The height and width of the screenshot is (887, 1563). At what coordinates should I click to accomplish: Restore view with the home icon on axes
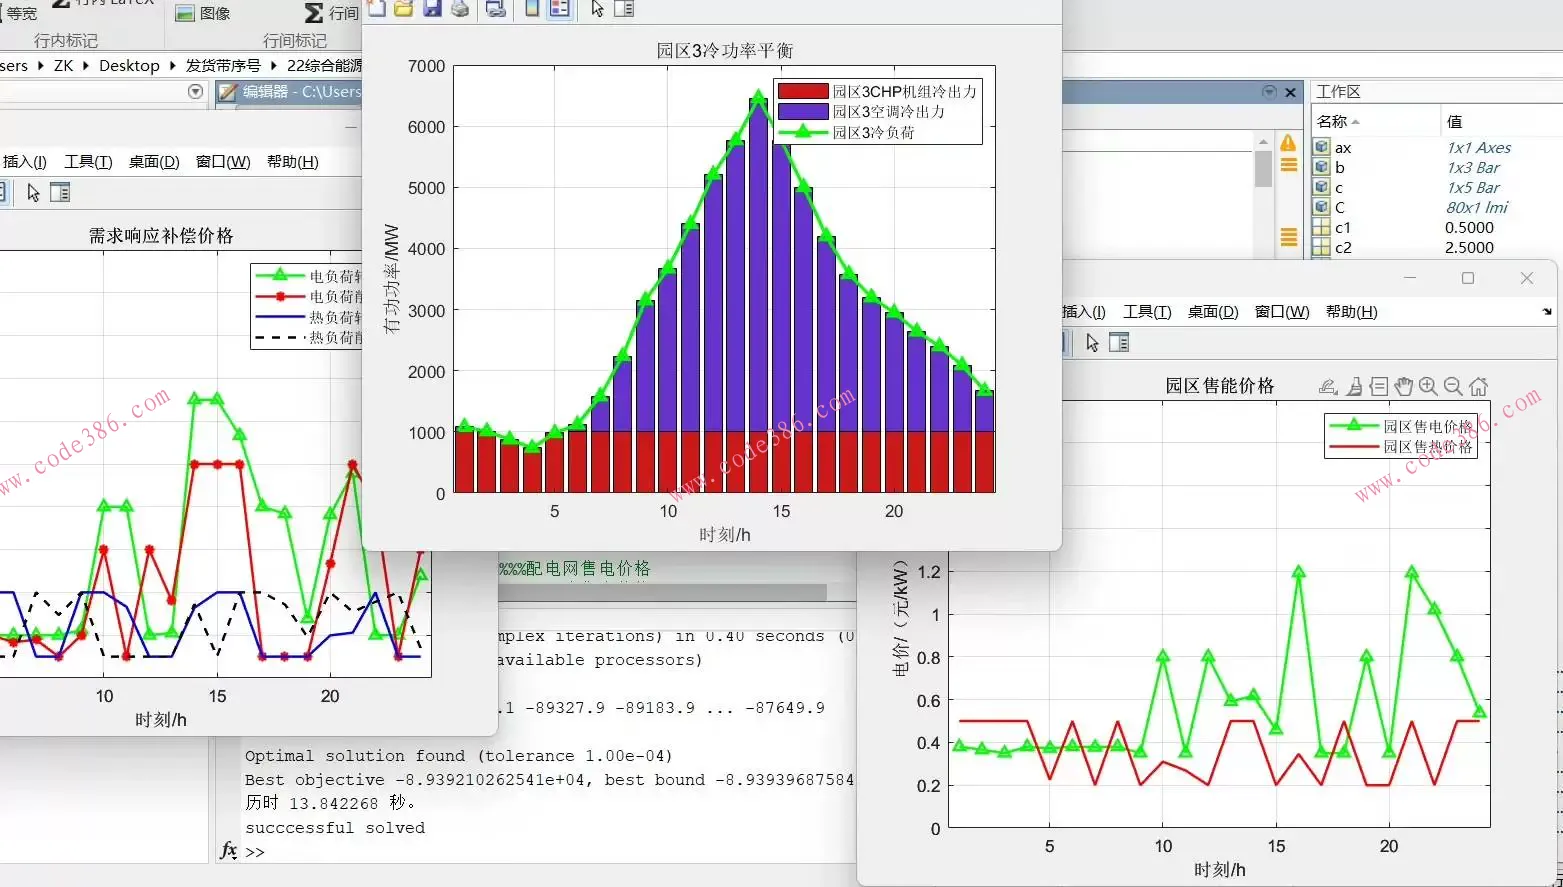pyautogui.click(x=1479, y=387)
